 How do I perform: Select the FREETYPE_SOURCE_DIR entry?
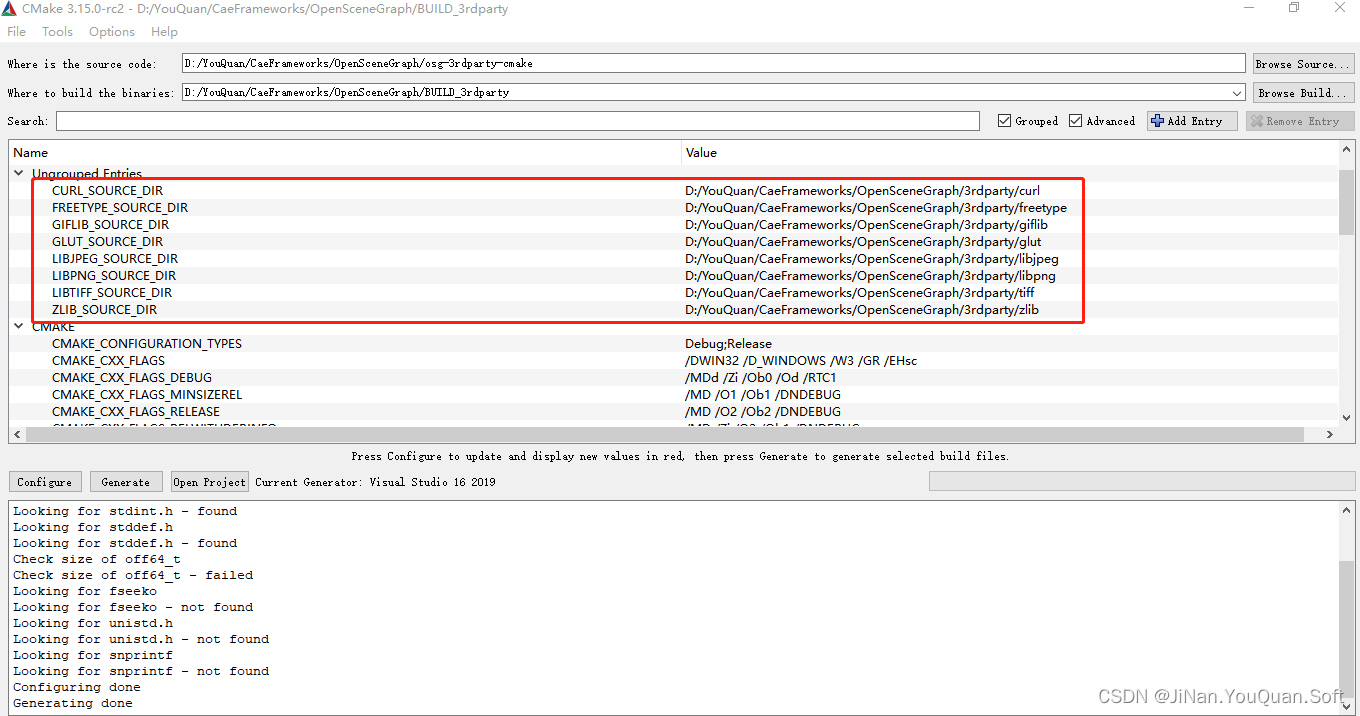[120, 208]
